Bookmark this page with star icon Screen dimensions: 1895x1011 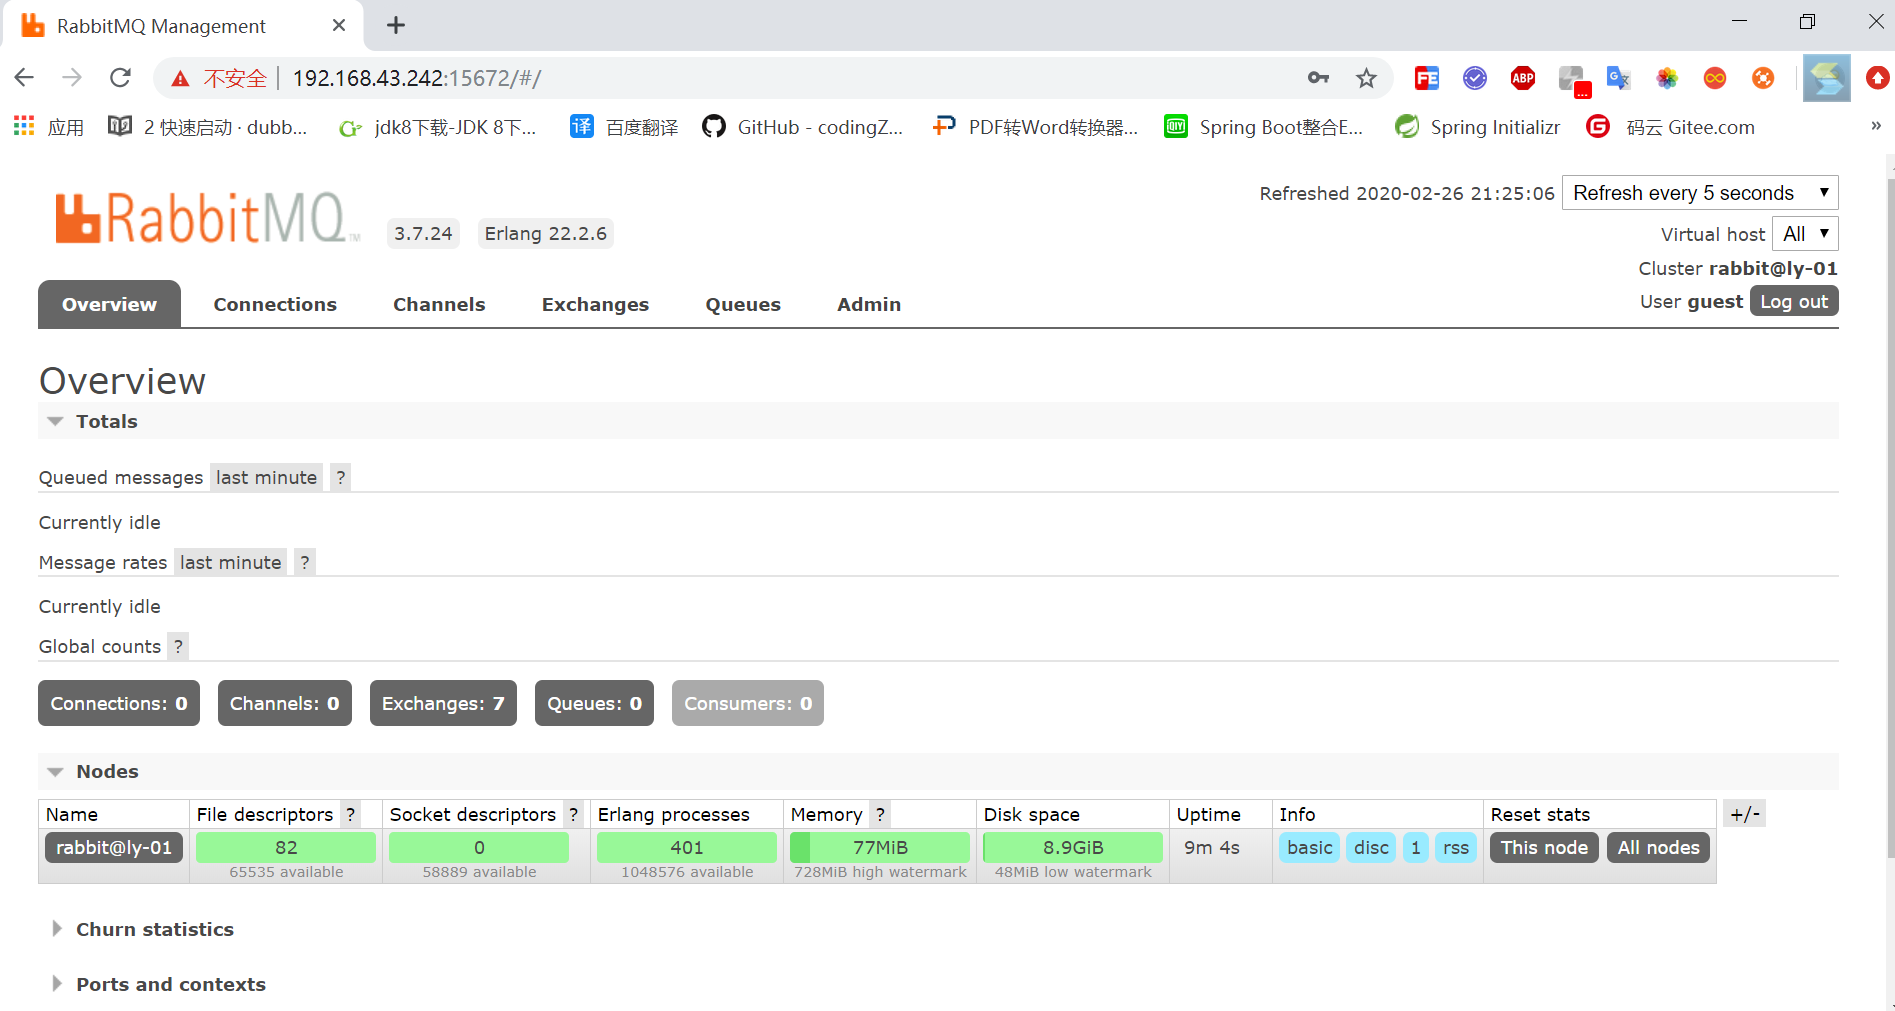coord(1366,78)
